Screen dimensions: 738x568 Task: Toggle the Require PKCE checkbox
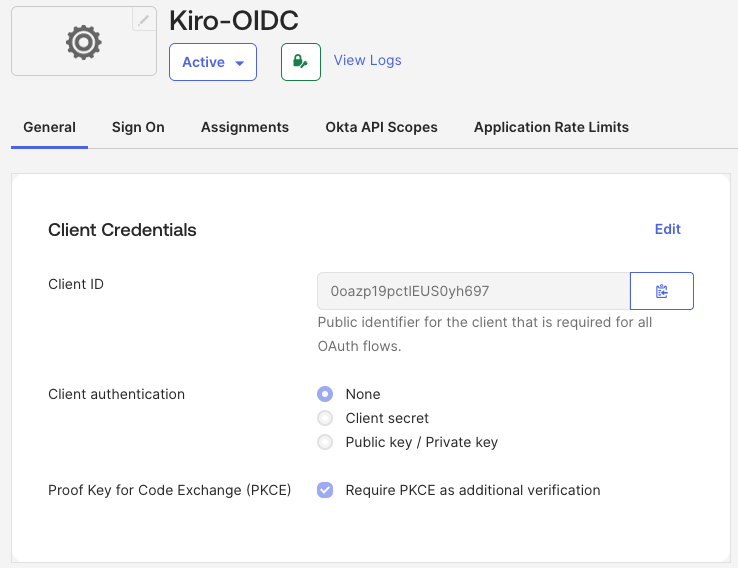(325, 490)
